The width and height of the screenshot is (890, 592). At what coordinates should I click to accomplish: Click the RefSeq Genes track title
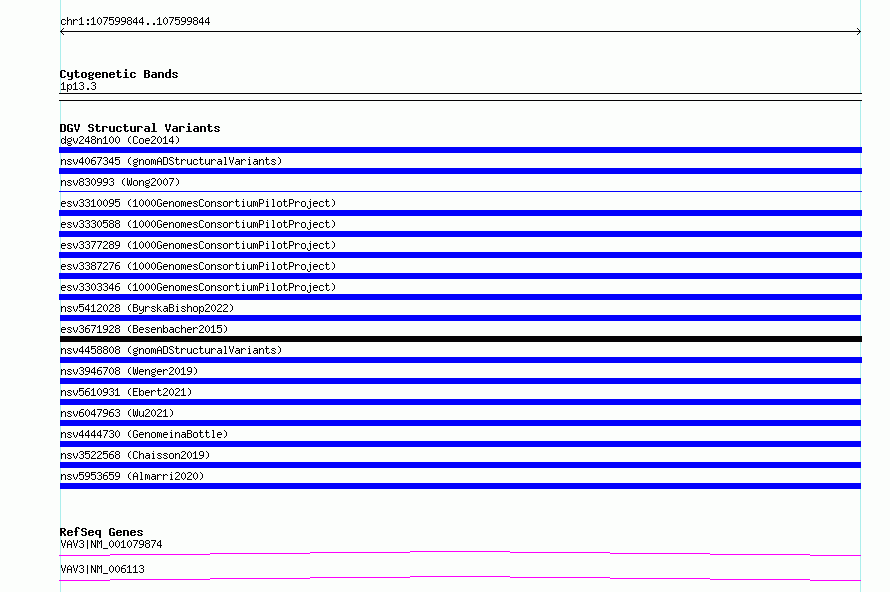point(102,532)
